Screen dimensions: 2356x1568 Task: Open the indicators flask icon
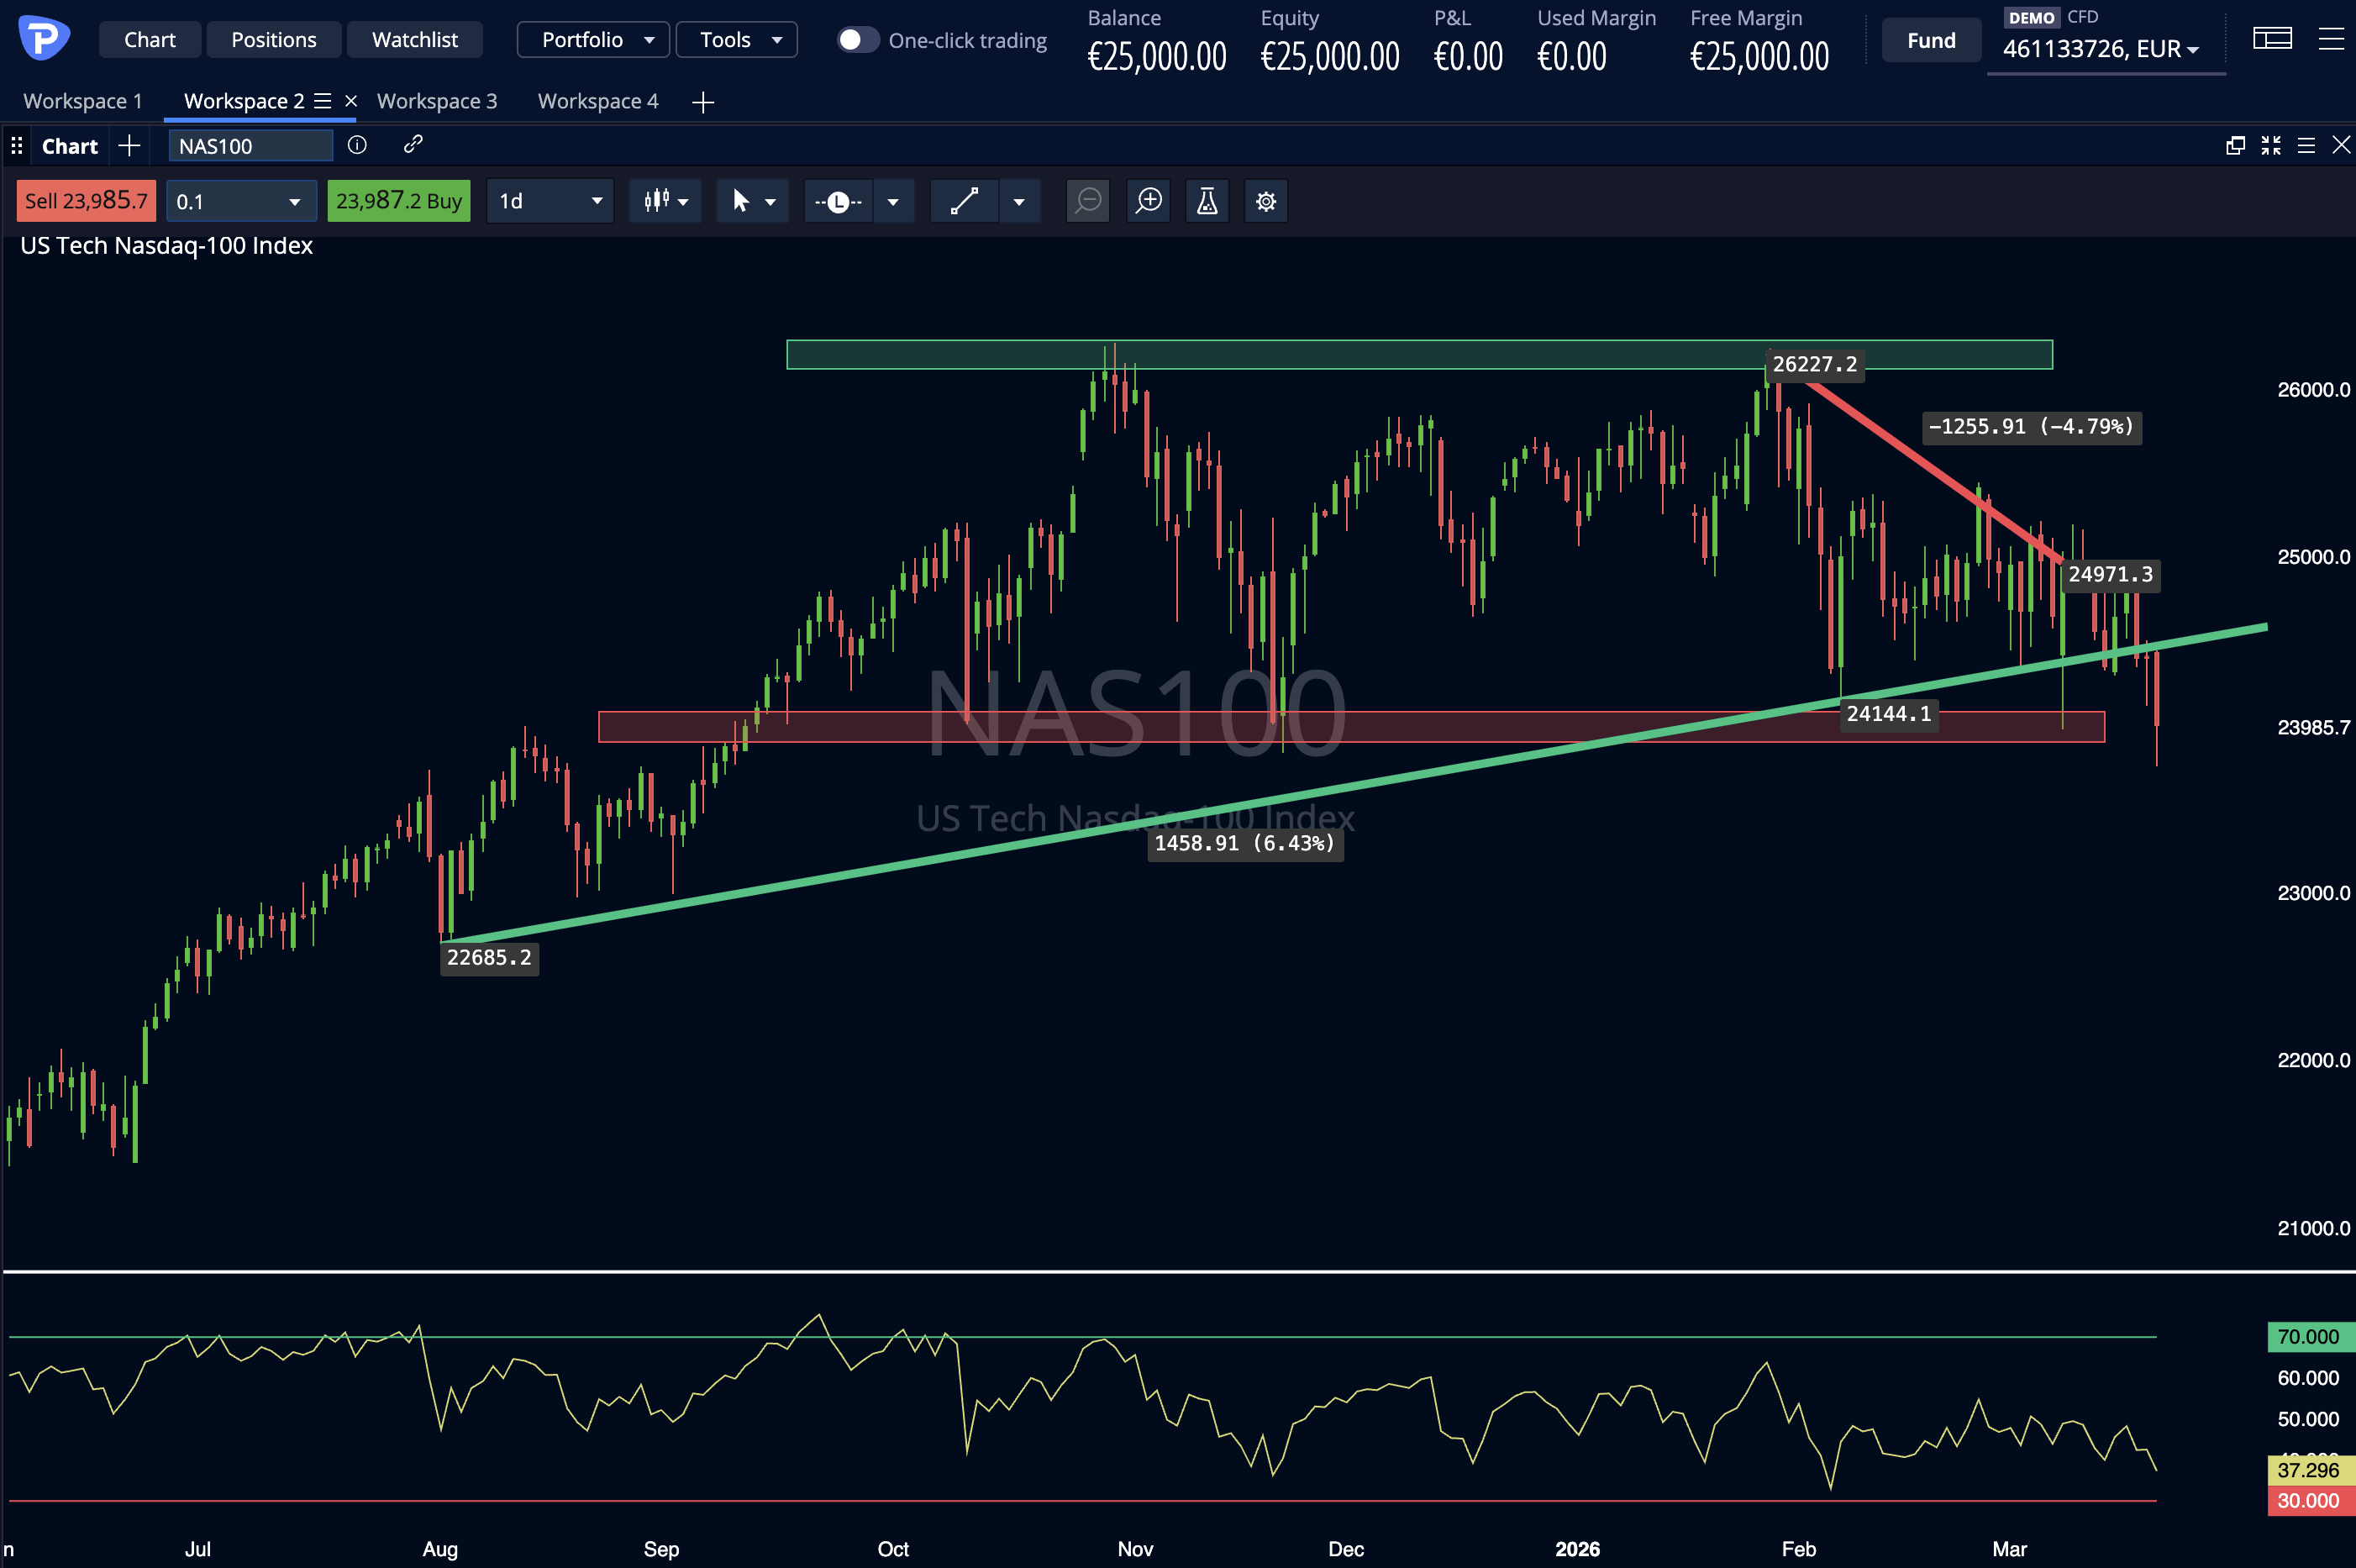(1206, 200)
